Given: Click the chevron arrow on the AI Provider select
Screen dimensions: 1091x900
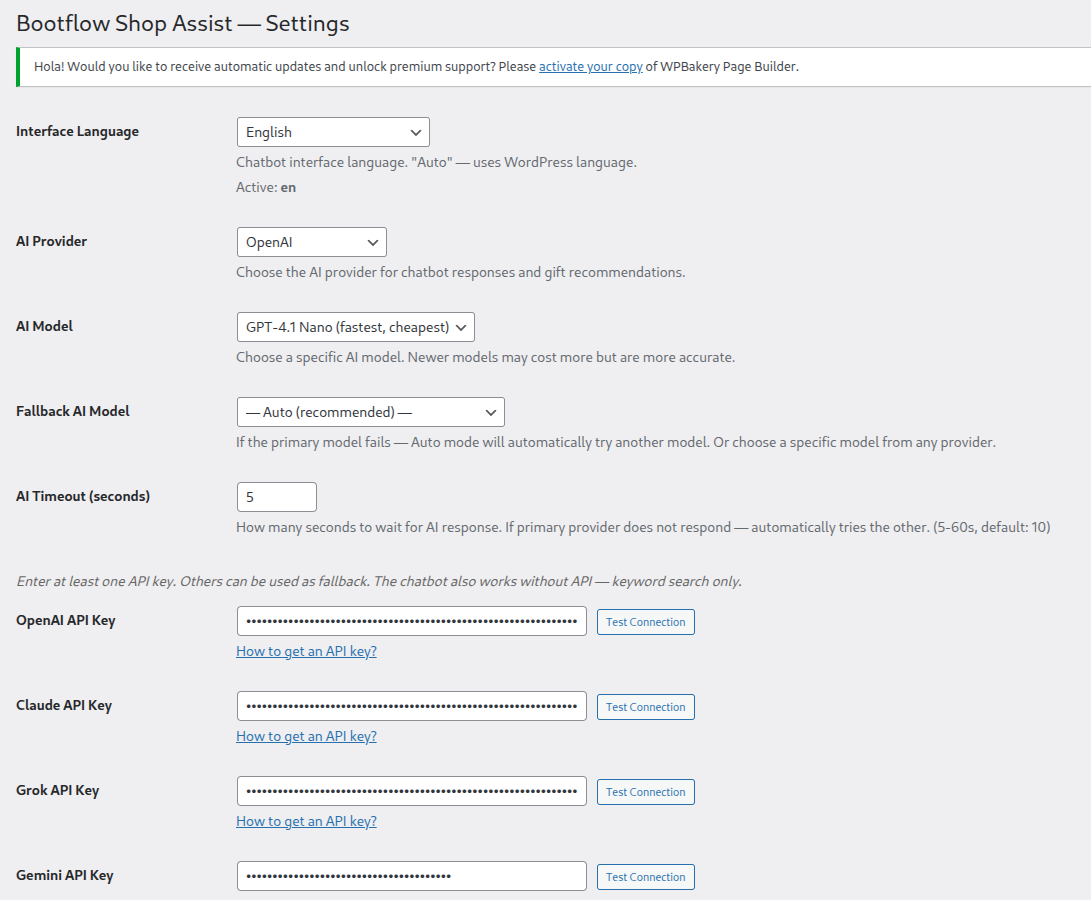Looking at the screenshot, I should coord(373,242).
